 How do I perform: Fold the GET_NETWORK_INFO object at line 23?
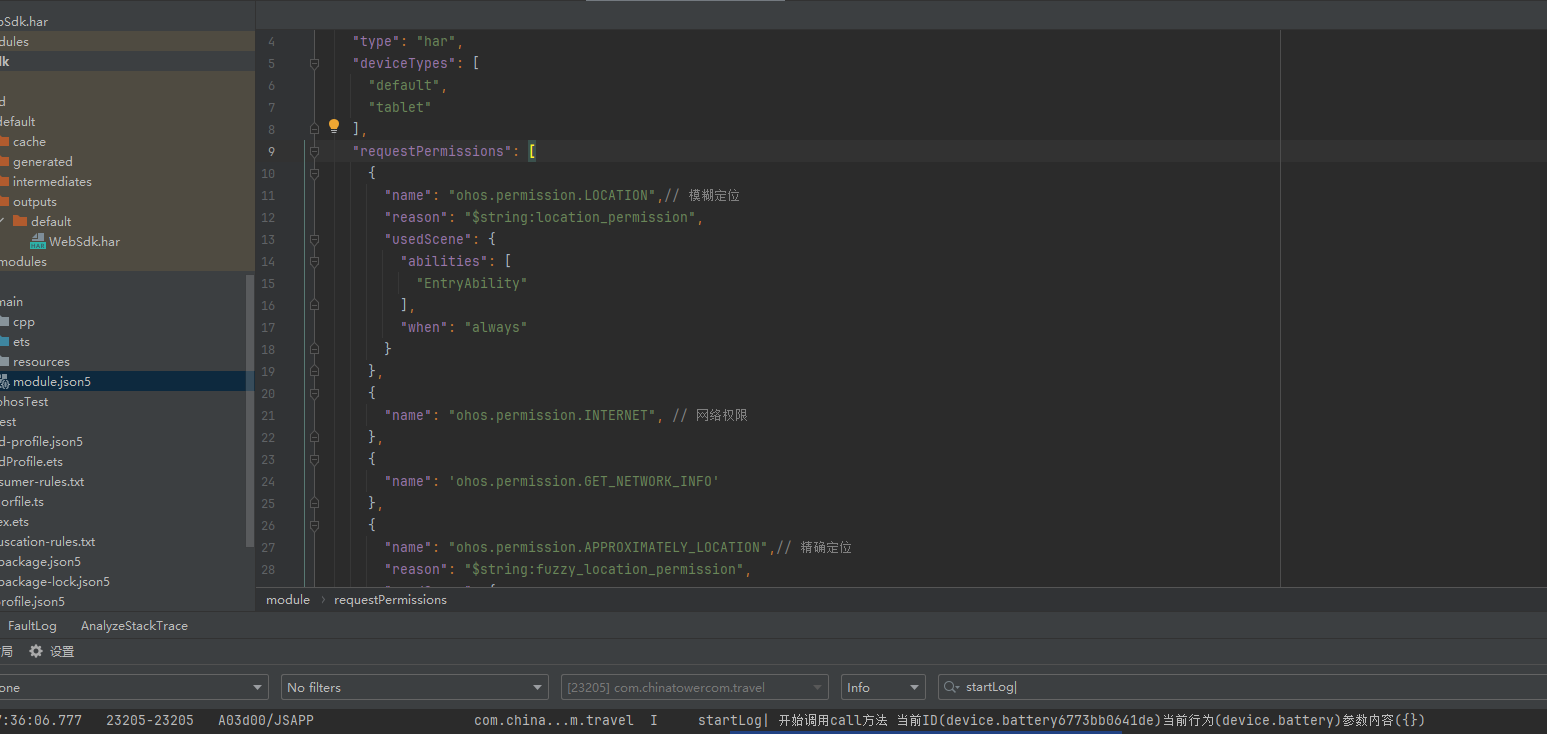[x=314, y=459]
